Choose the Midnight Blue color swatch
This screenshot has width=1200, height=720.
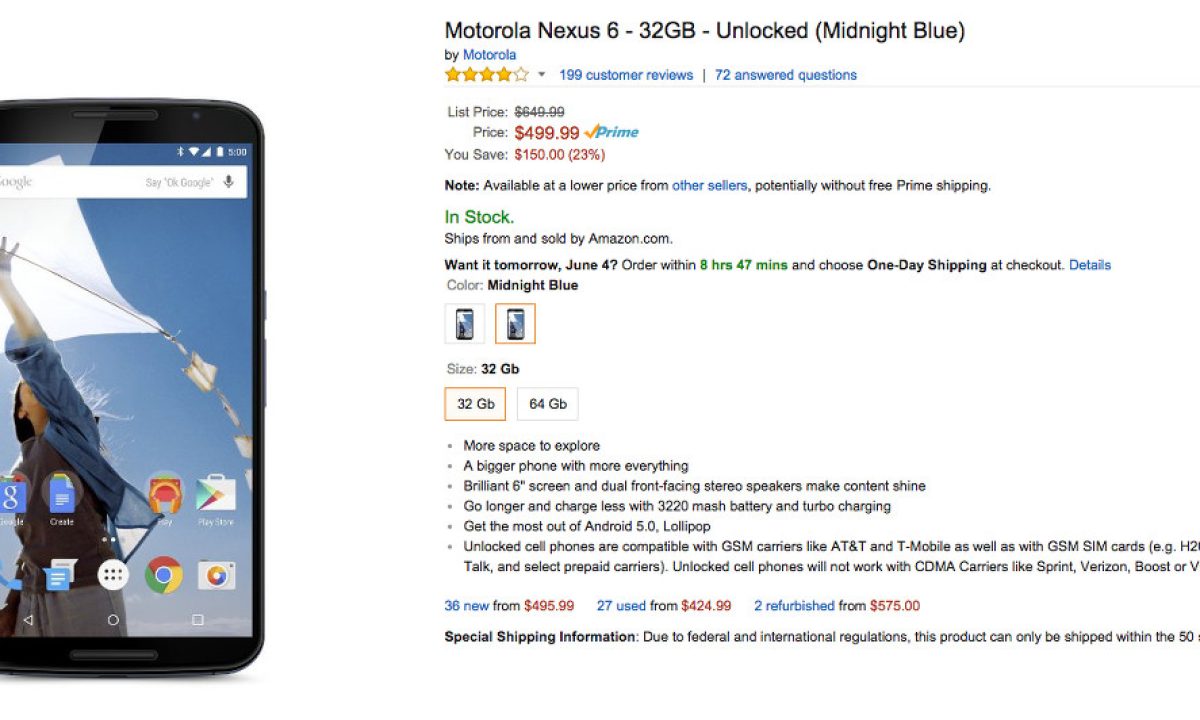515,324
